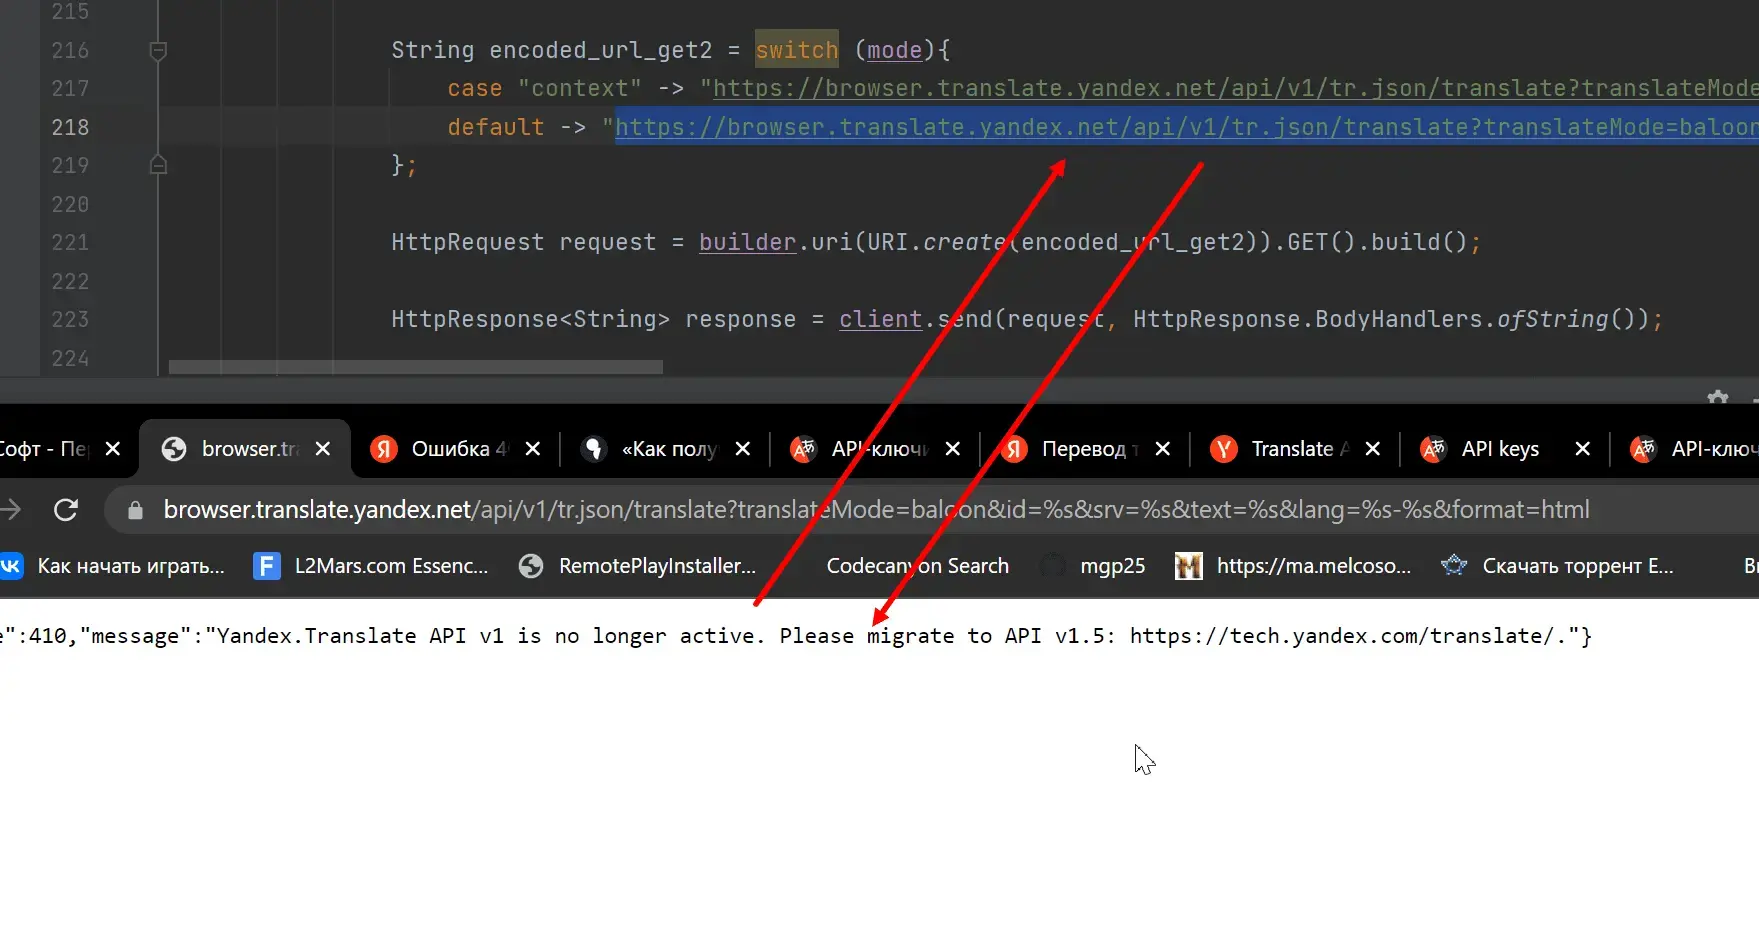The image size is (1759, 950).
Task: Close the browser.tr tab
Action: 323,449
